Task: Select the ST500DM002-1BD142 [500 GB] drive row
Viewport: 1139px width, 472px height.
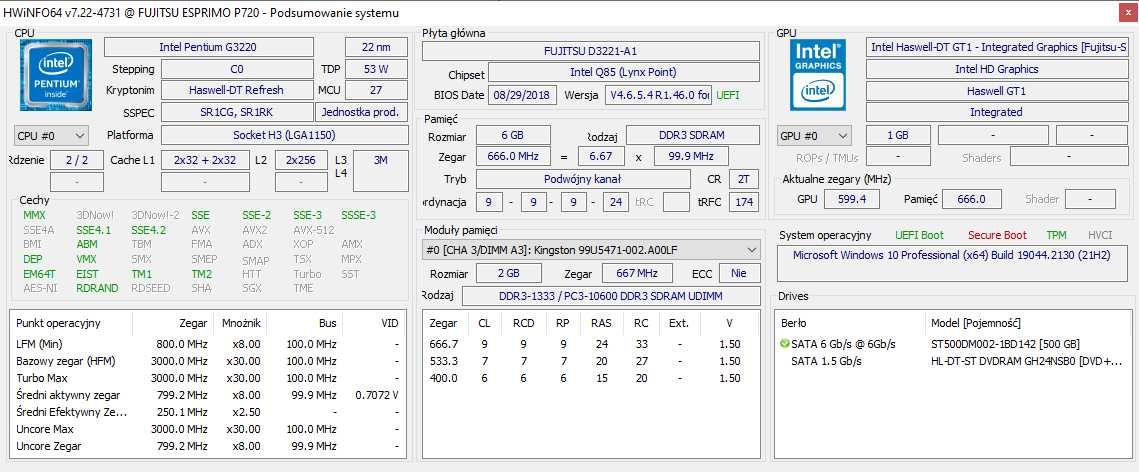Action: (x=954, y=344)
